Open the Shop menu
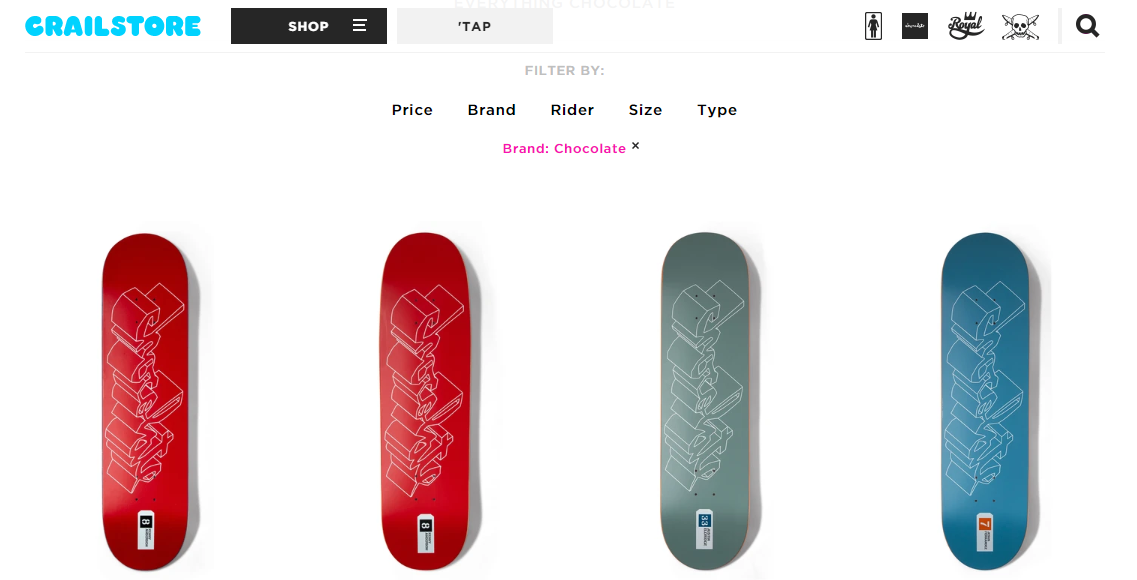Image resolution: width=1137 pixels, height=580 pixels. (x=308, y=26)
